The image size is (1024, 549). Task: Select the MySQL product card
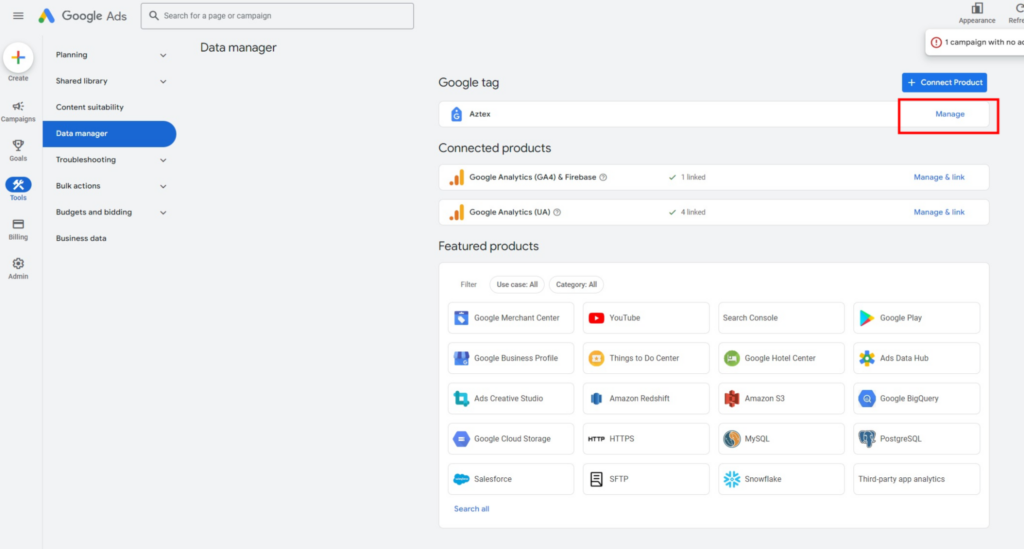(781, 439)
